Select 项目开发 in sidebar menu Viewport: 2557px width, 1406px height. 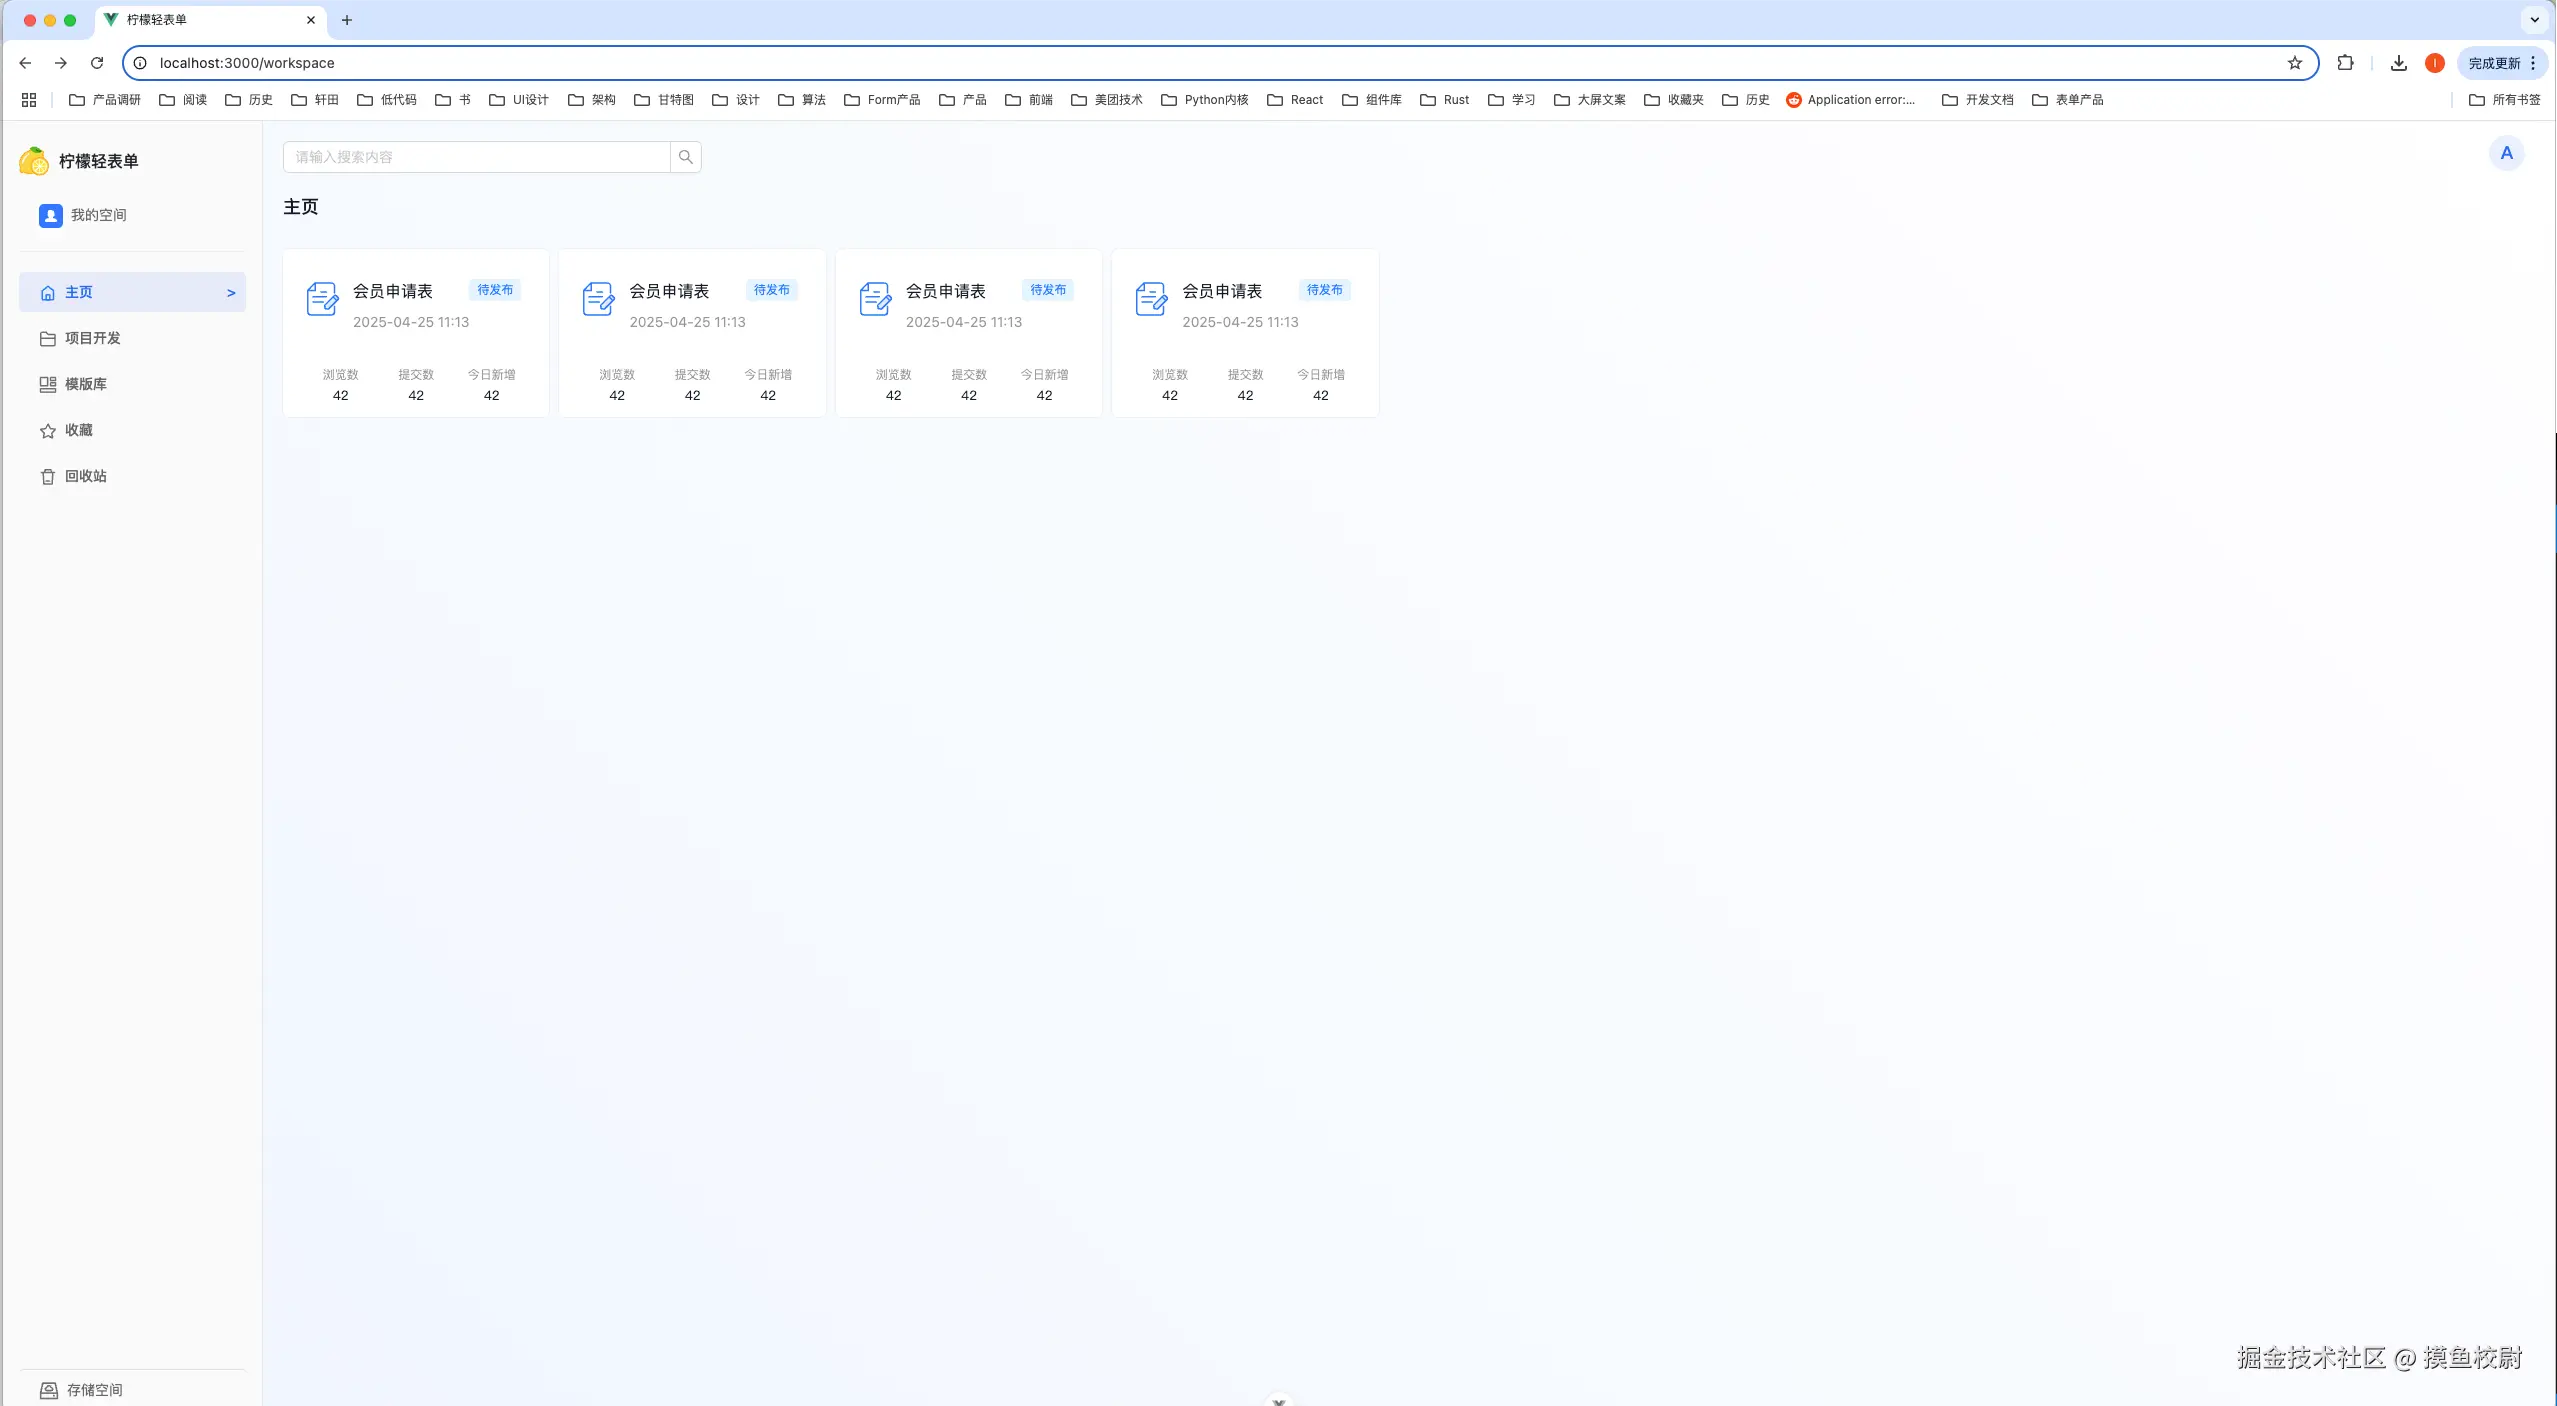point(92,338)
